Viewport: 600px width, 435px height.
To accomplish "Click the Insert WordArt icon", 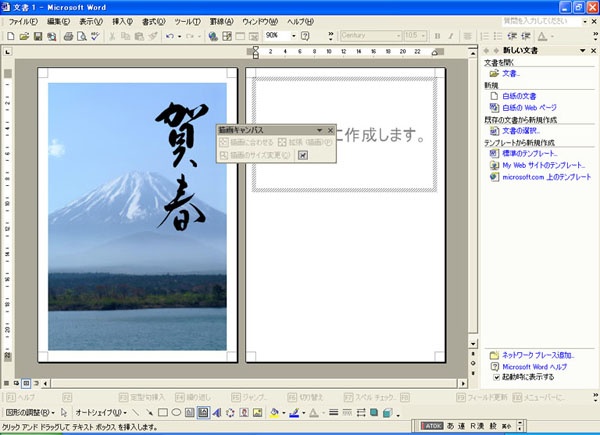I will click(x=215, y=412).
